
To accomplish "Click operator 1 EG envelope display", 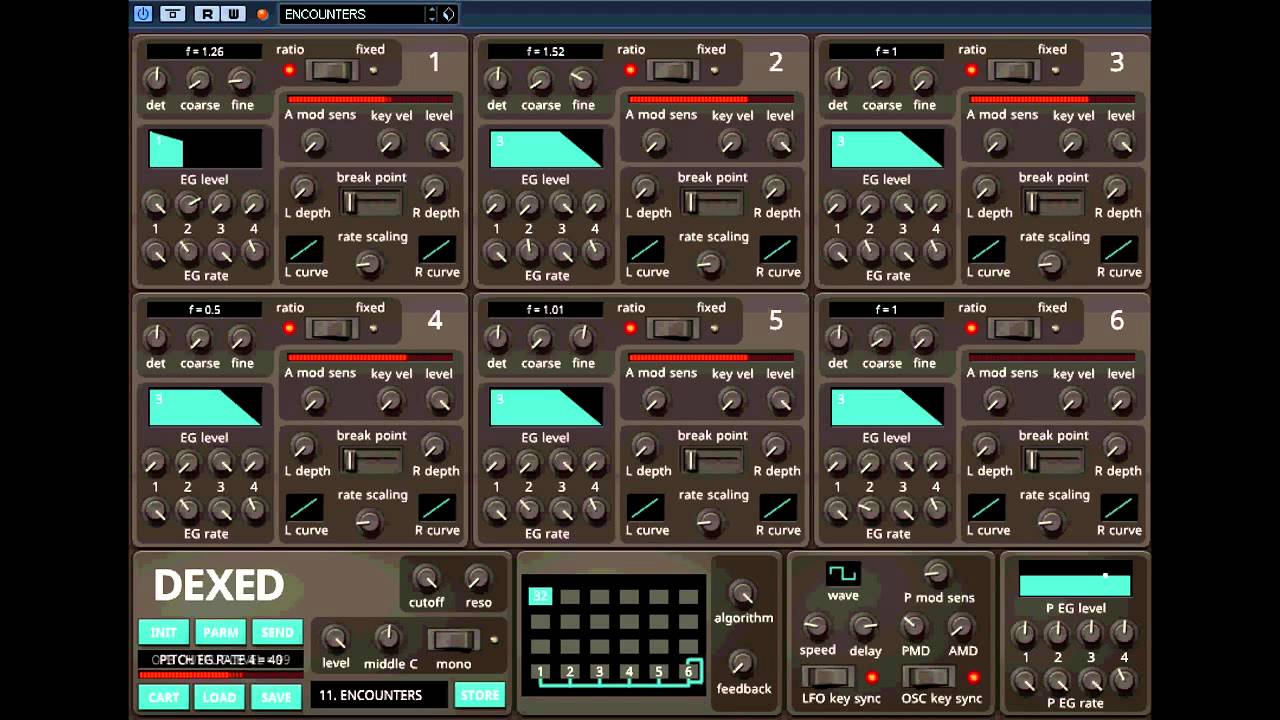I will pos(205,149).
